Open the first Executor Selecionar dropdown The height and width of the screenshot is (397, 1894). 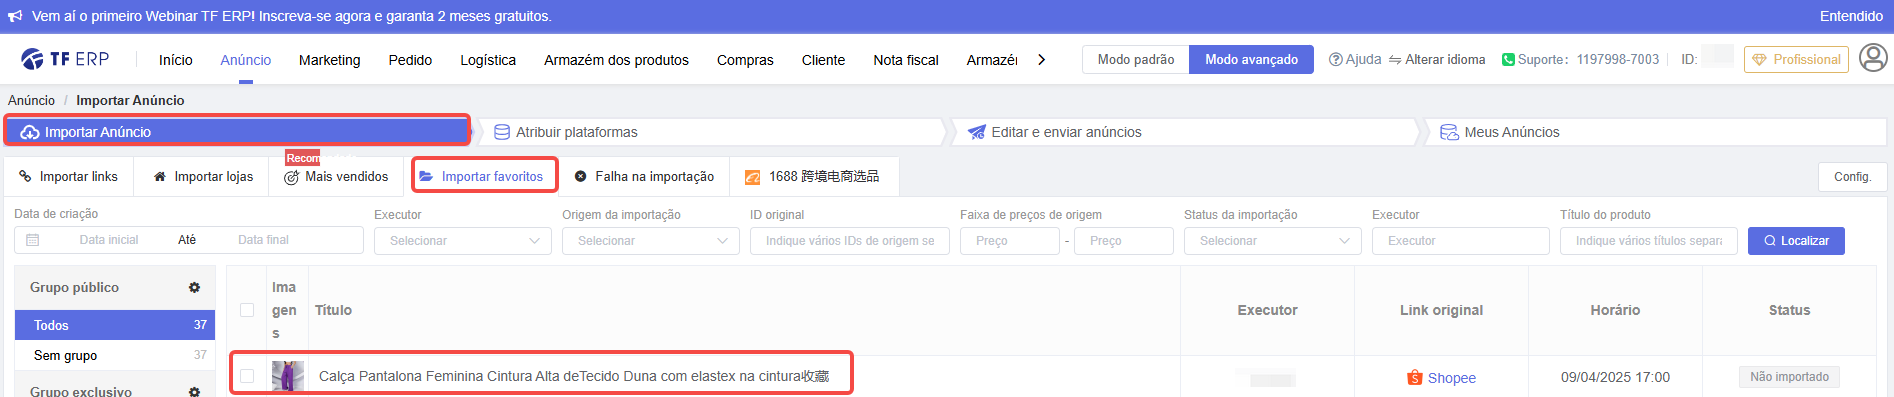(463, 241)
